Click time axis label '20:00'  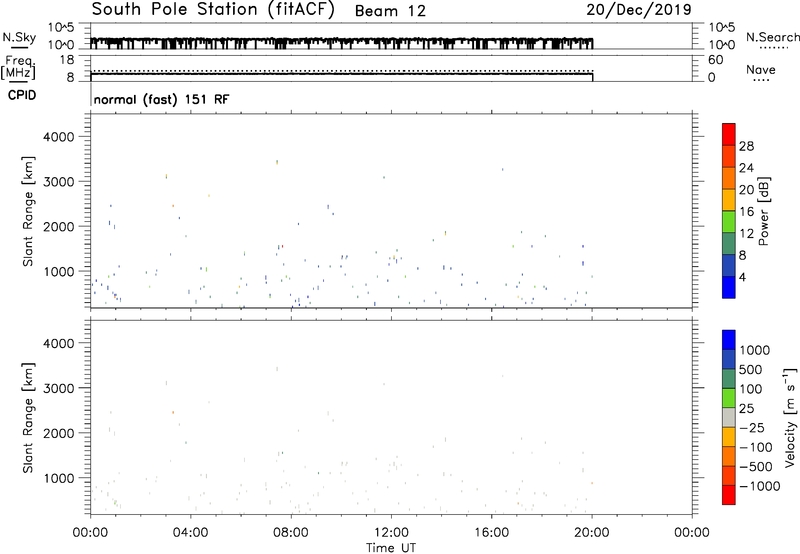592,533
